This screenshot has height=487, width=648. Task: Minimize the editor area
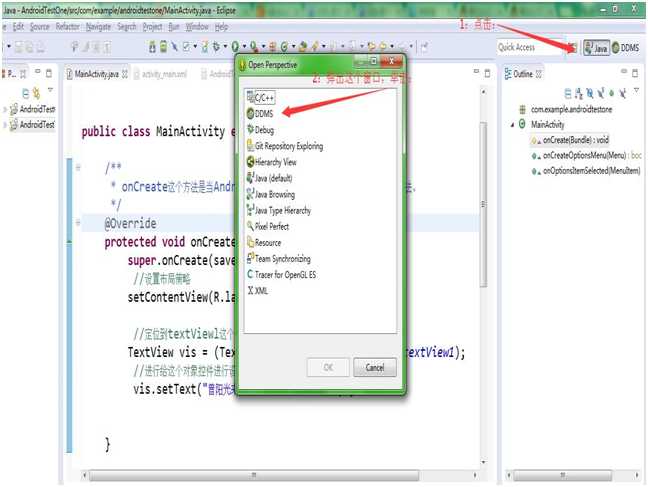click(x=476, y=72)
